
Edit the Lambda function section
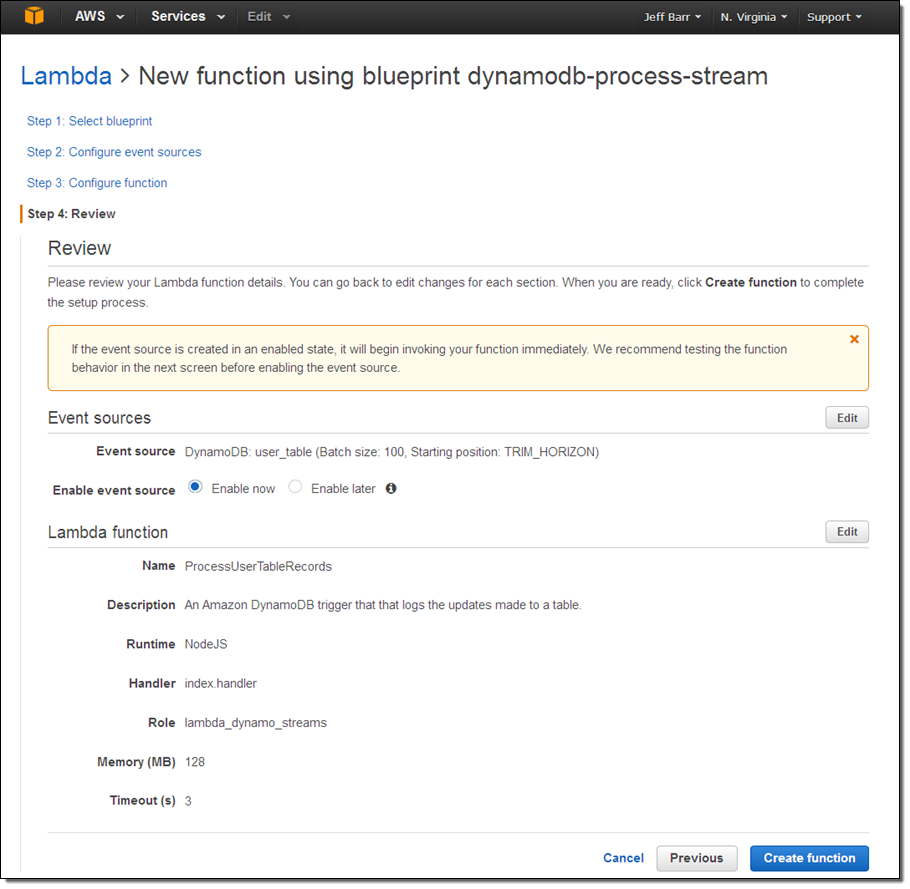point(847,532)
